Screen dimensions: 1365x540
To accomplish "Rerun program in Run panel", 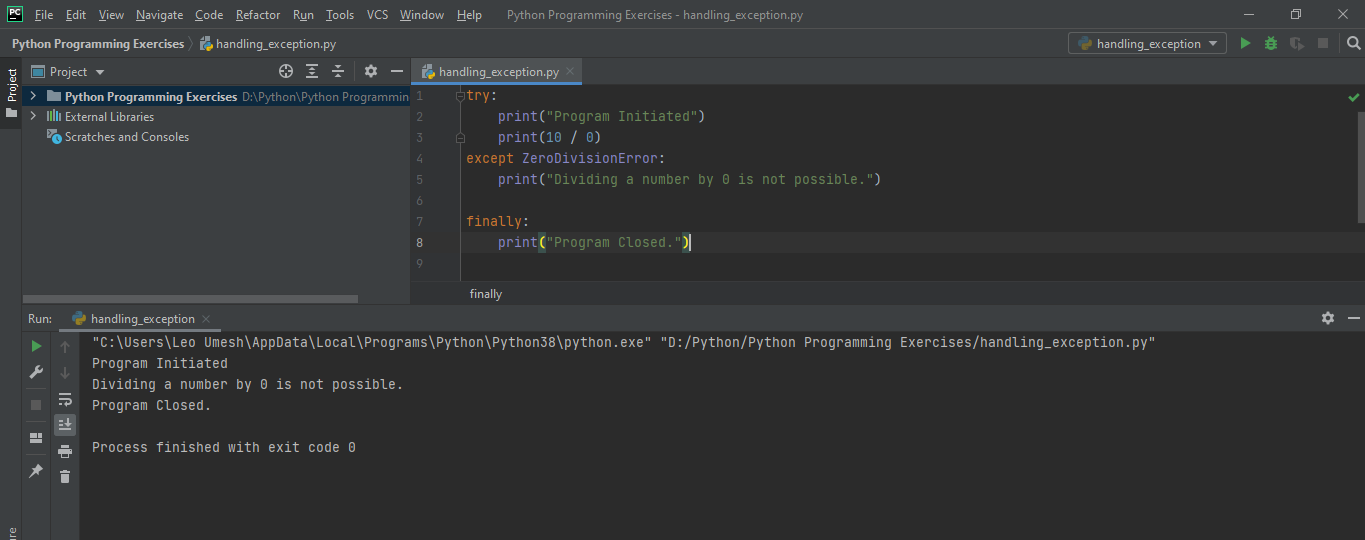I will [36, 346].
